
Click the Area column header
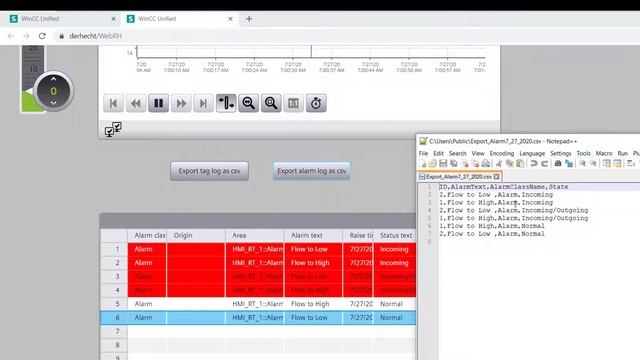point(255,236)
